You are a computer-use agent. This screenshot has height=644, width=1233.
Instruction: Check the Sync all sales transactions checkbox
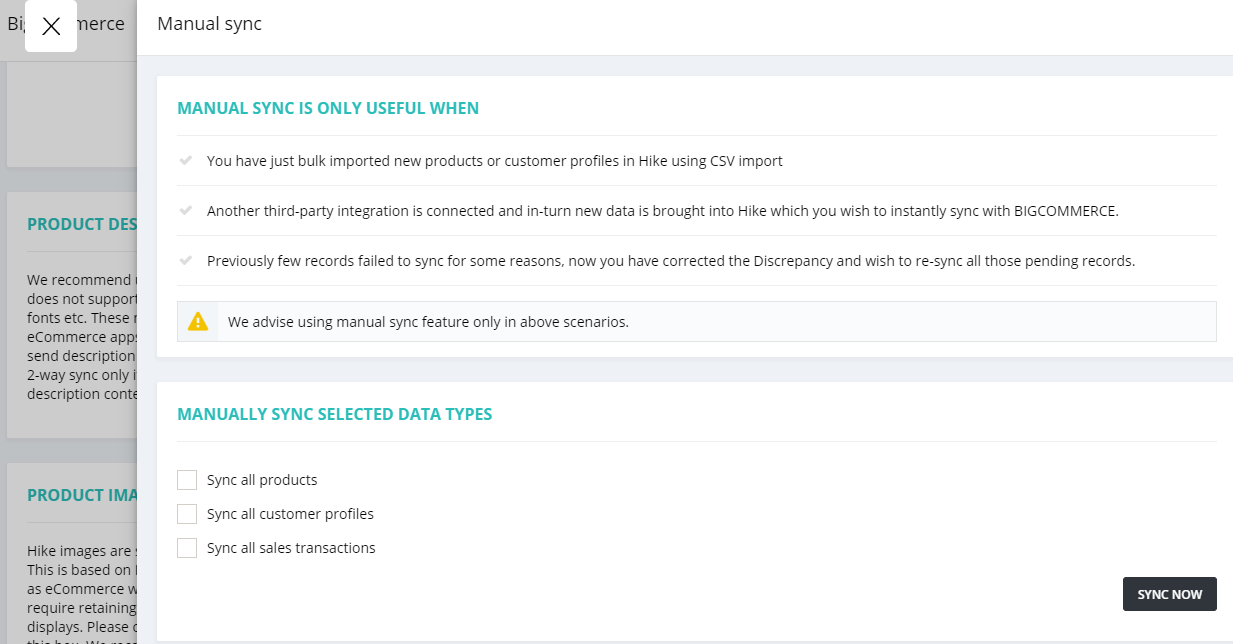tap(187, 548)
